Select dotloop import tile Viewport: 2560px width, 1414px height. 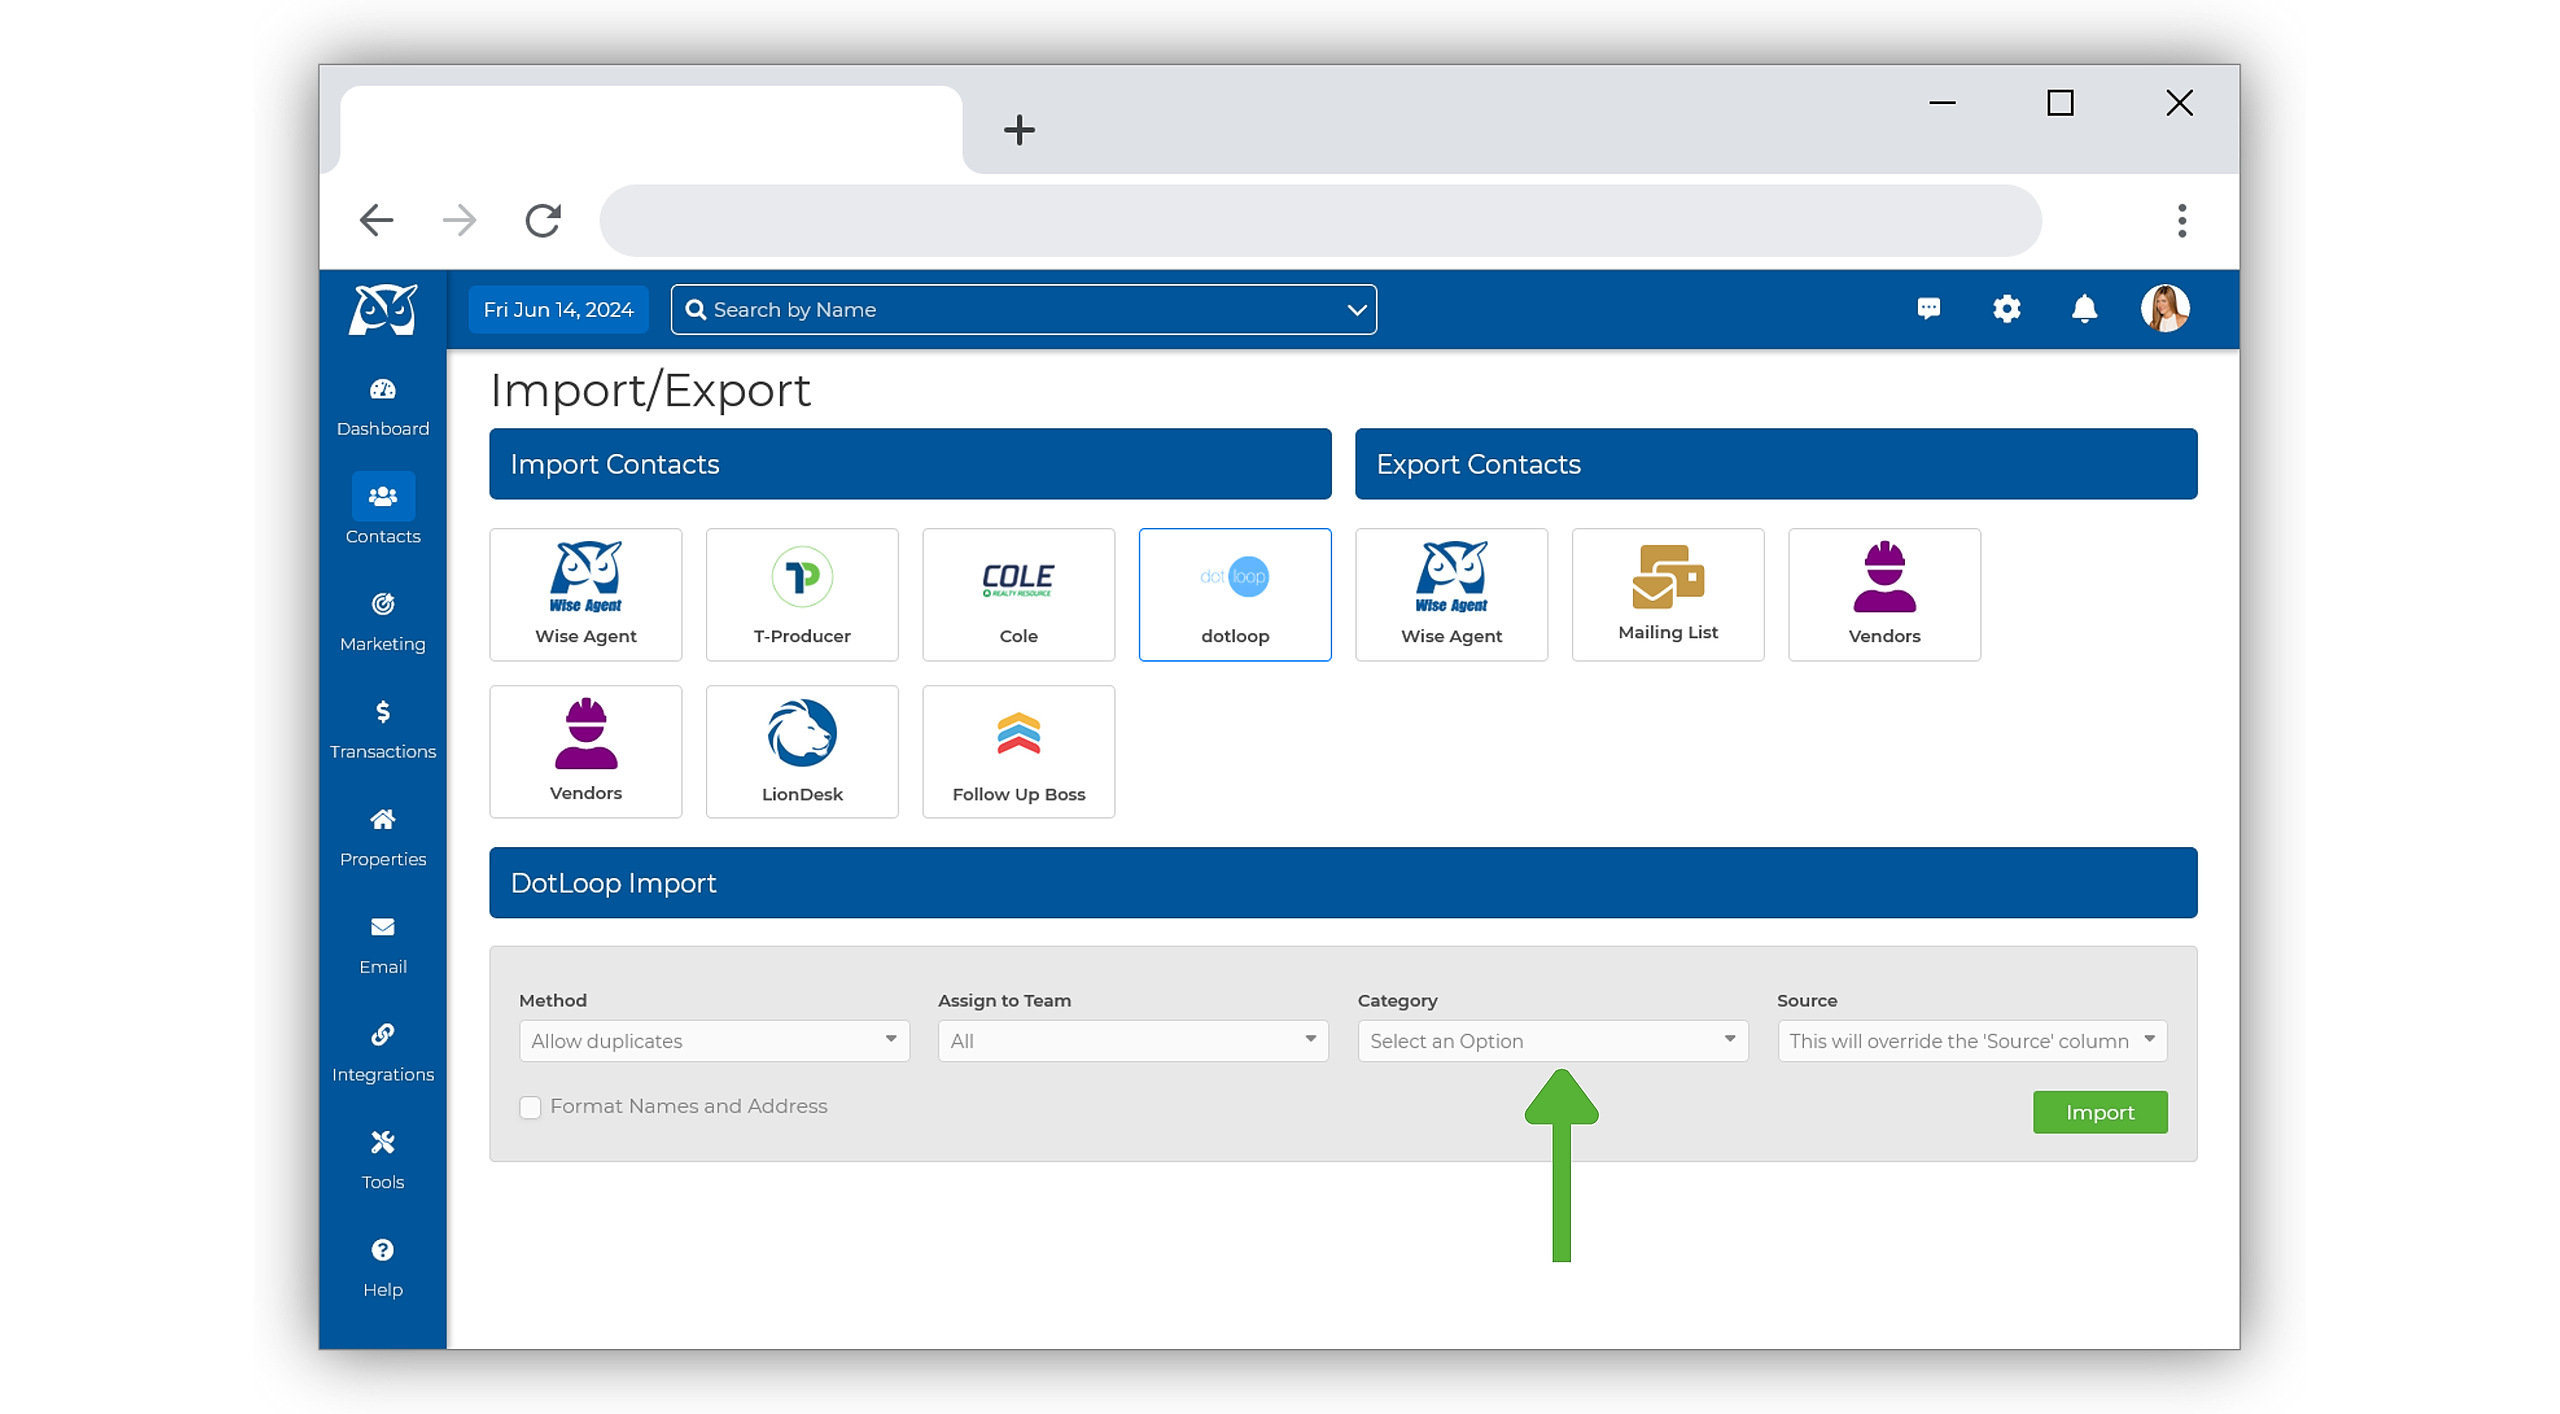[1234, 594]
